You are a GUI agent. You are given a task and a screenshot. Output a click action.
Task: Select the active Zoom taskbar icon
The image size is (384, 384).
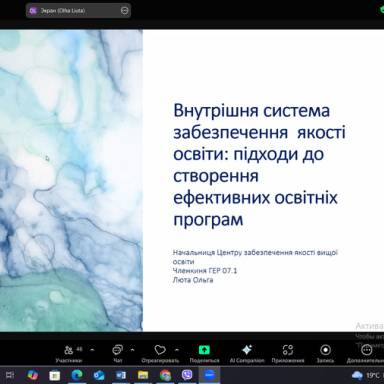click(209, 375)
